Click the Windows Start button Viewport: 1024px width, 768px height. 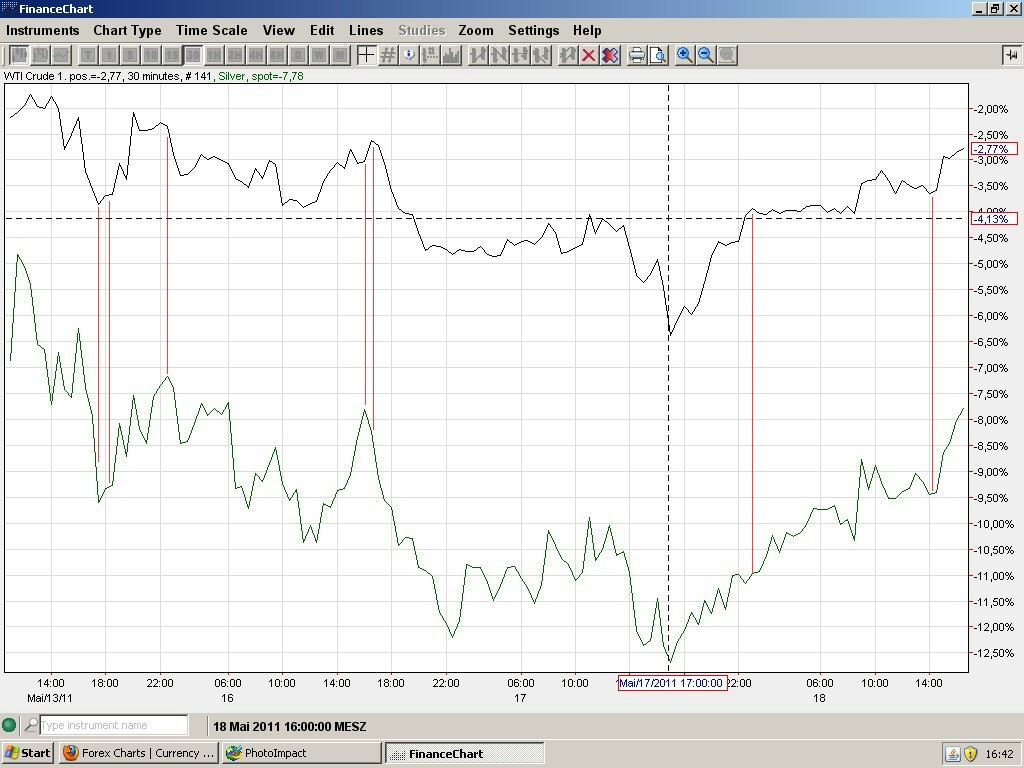coord(28,753)
